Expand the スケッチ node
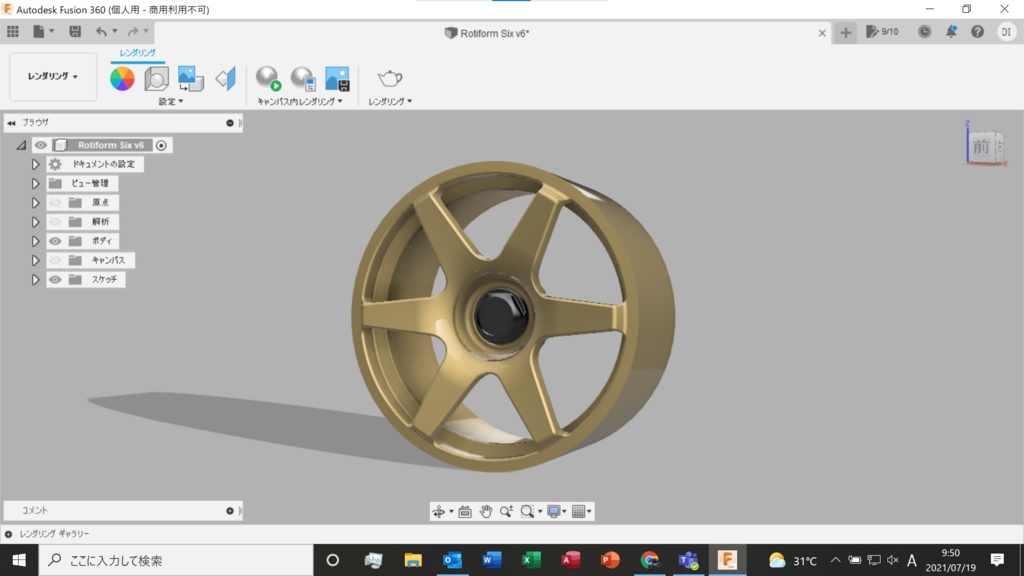The image size is (1024, 576). pos(35,280)
